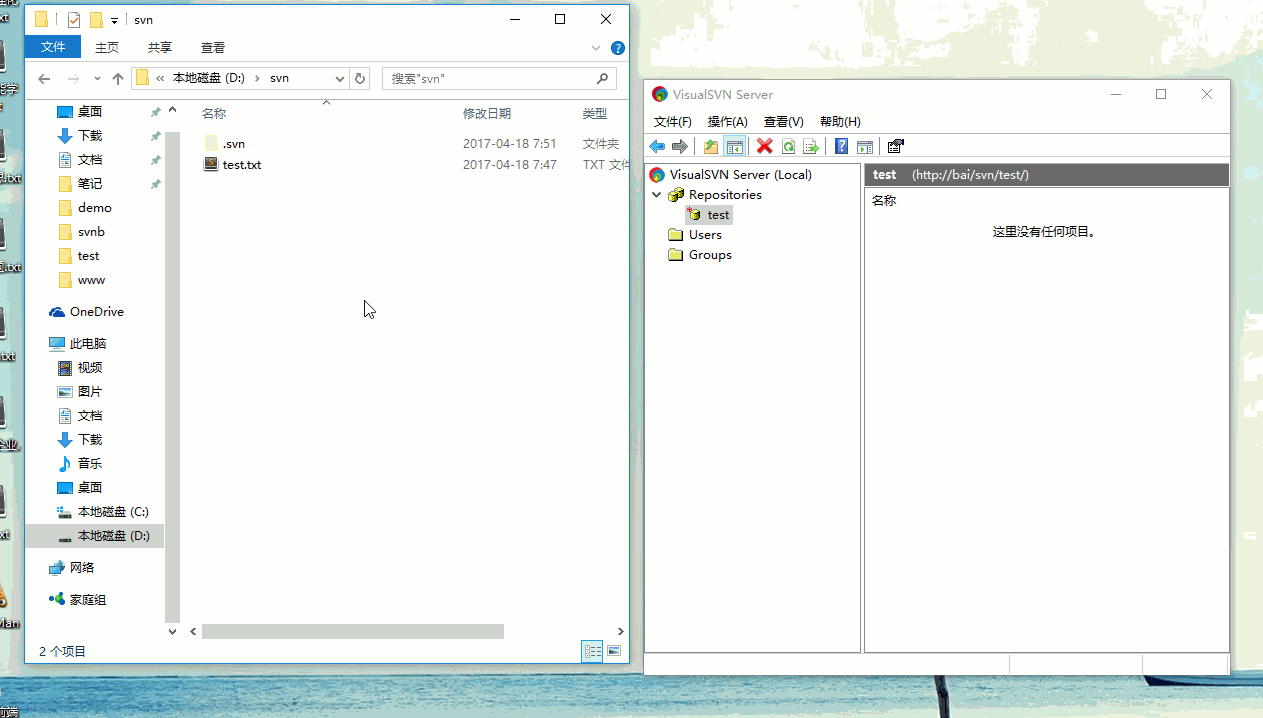Click the VisualSVN Server title bar logo
Viewport: 1263px width, 718px height.
pos(659,94)
